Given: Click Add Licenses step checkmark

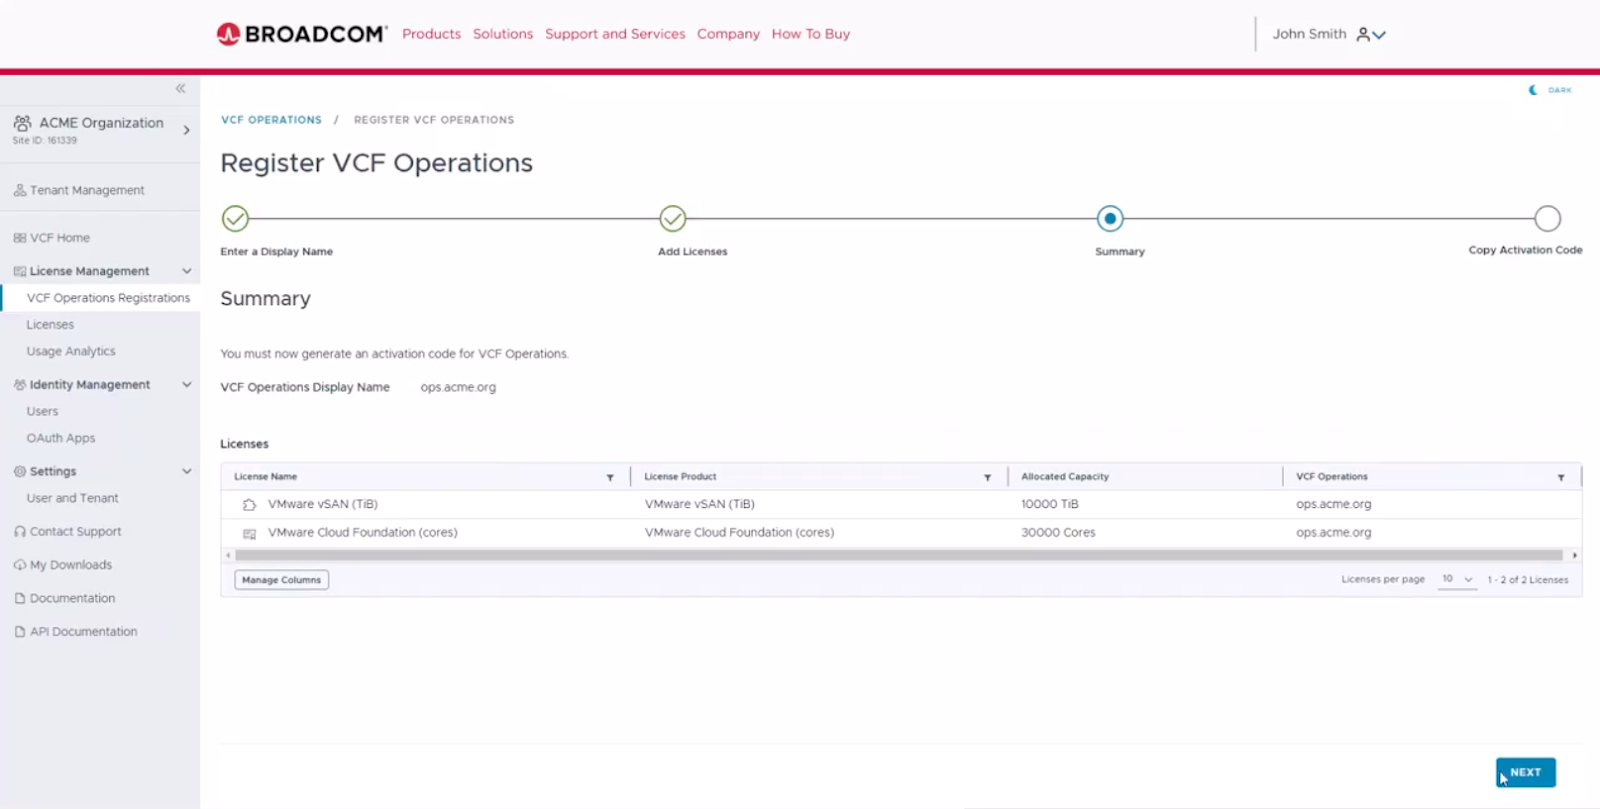Looking at the screenshot, I should (x=673, y=218).
